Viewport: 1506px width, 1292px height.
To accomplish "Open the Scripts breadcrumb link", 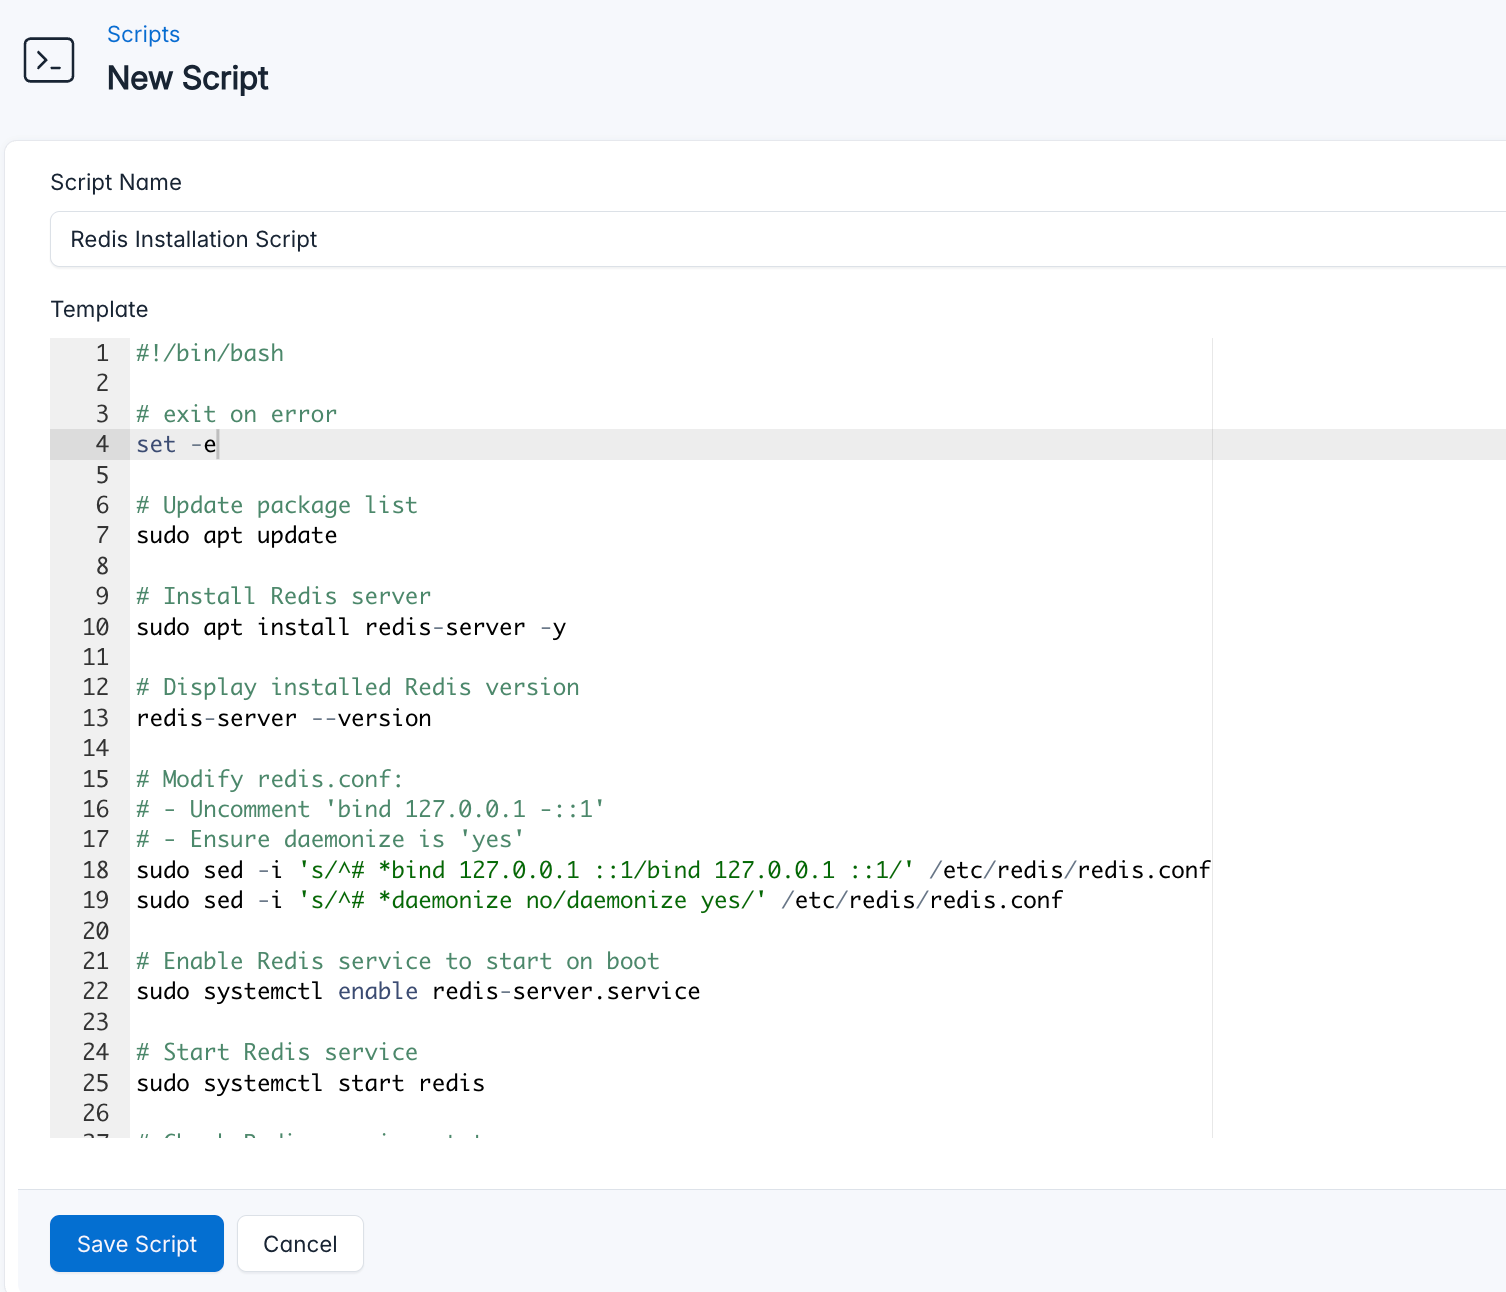I will (143, 34).
